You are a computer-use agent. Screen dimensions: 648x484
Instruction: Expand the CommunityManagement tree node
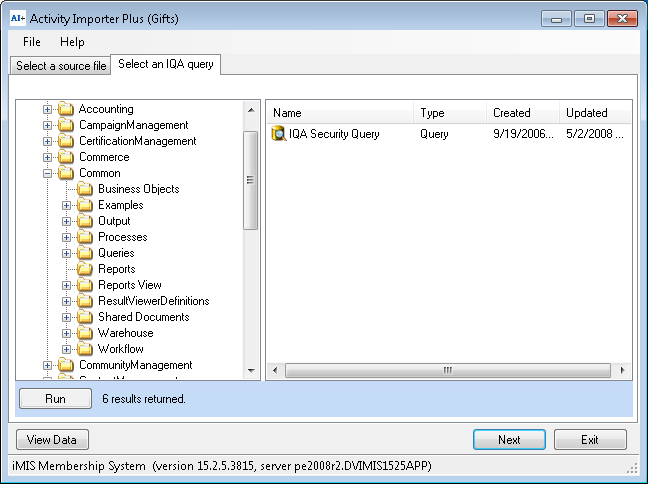coord(47,365)
